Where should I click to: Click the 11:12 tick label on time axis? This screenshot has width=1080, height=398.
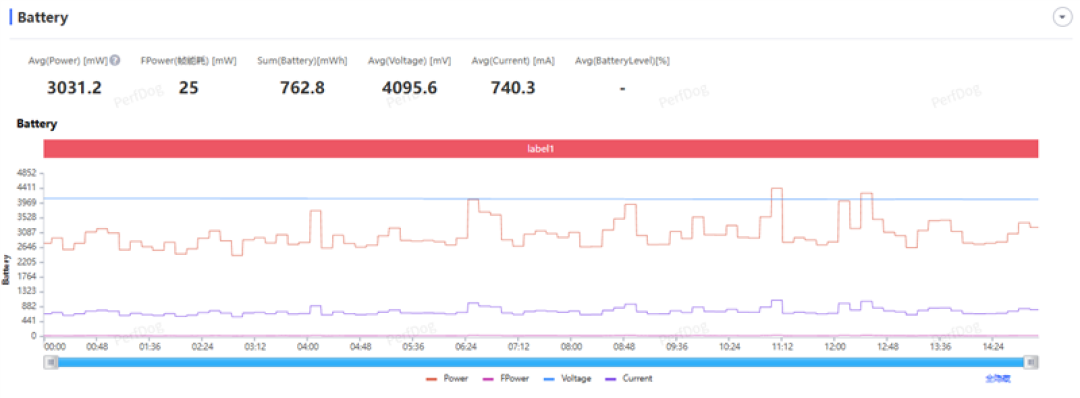(x=782, y=346)
